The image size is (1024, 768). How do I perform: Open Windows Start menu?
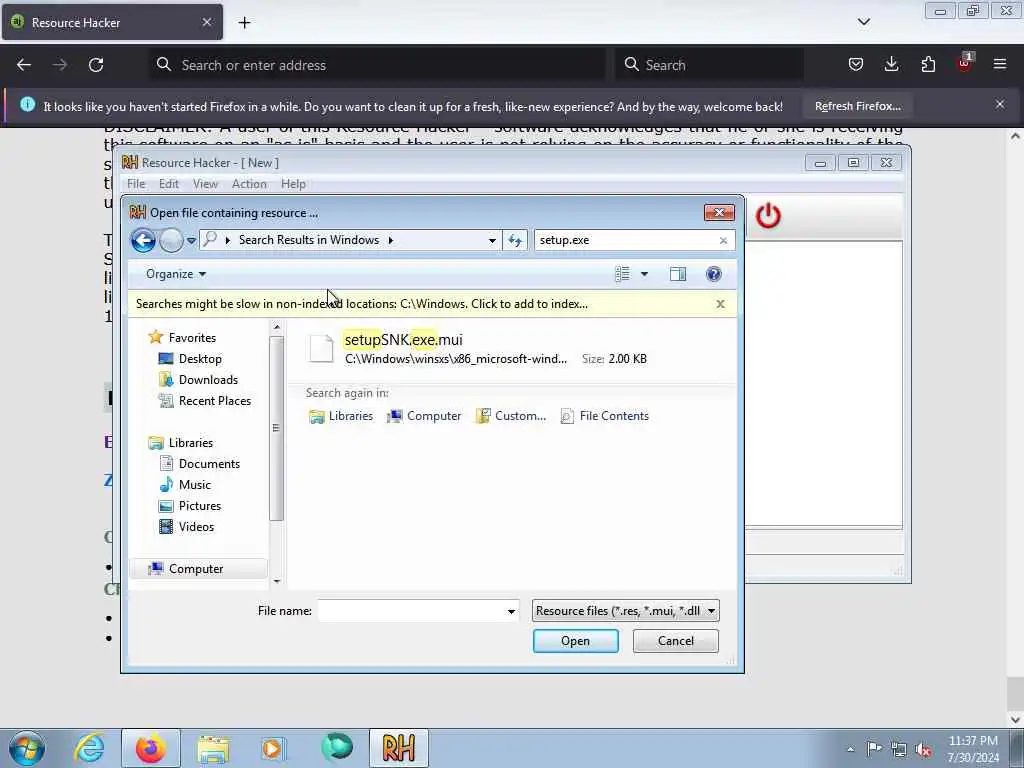pyautogui.click(x=27, y=748)
